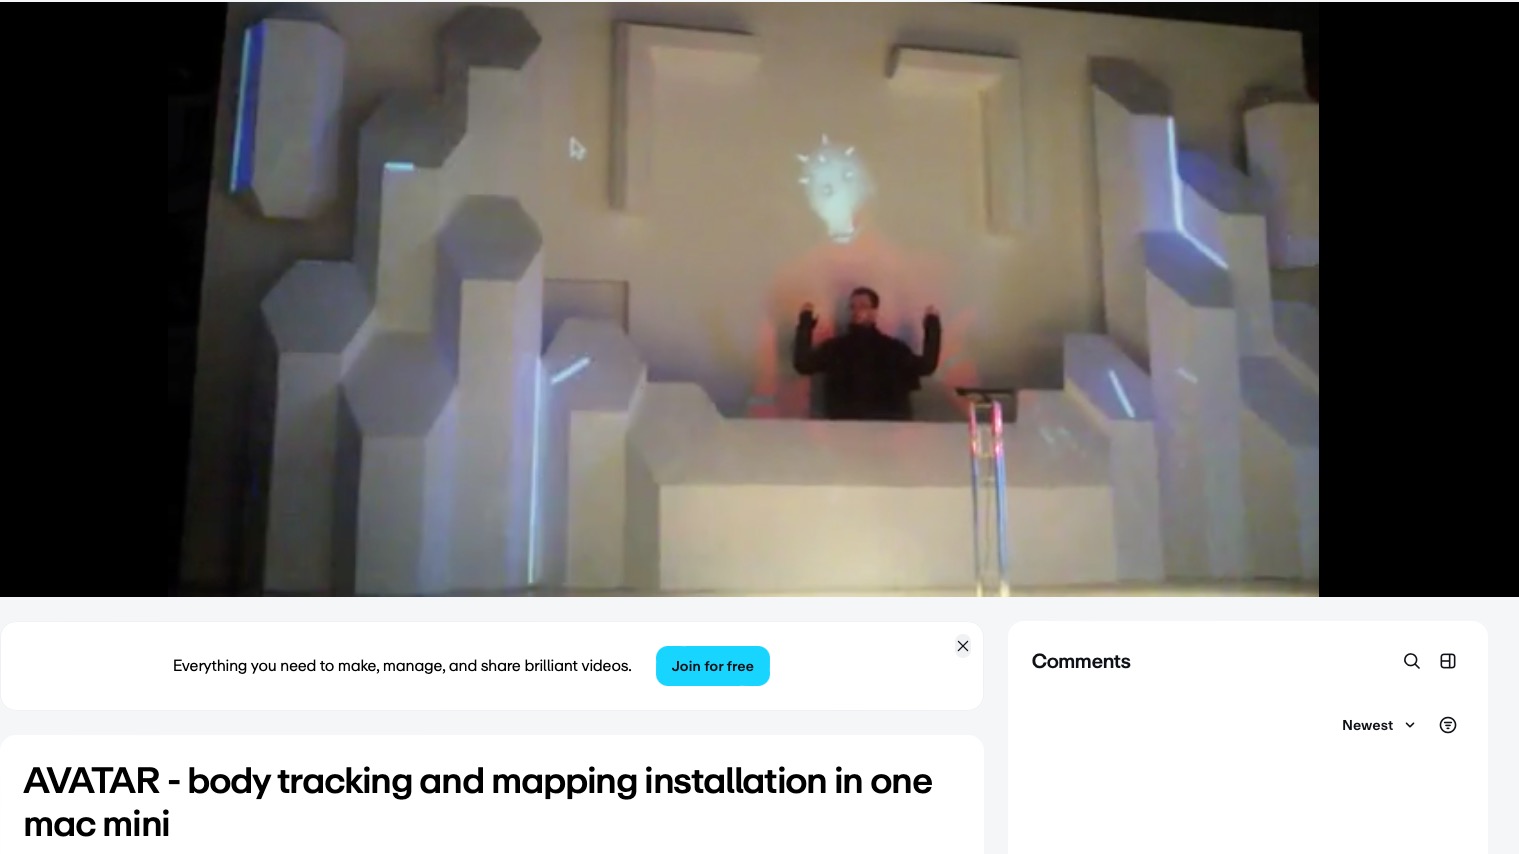This screenshot has width=1519, height=854.
Task: Click the black letterbox area right of video
Action: tap(1418, 300)
